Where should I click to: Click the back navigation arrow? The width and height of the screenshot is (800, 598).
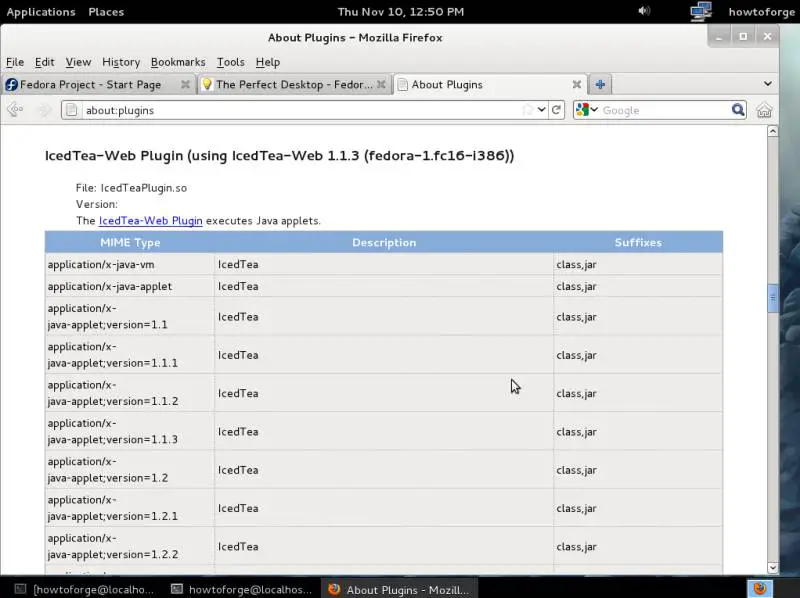click(x=15, y=110)
